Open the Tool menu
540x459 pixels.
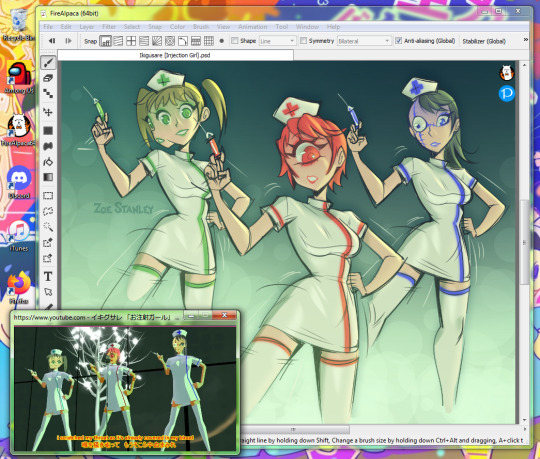[282, 27]
